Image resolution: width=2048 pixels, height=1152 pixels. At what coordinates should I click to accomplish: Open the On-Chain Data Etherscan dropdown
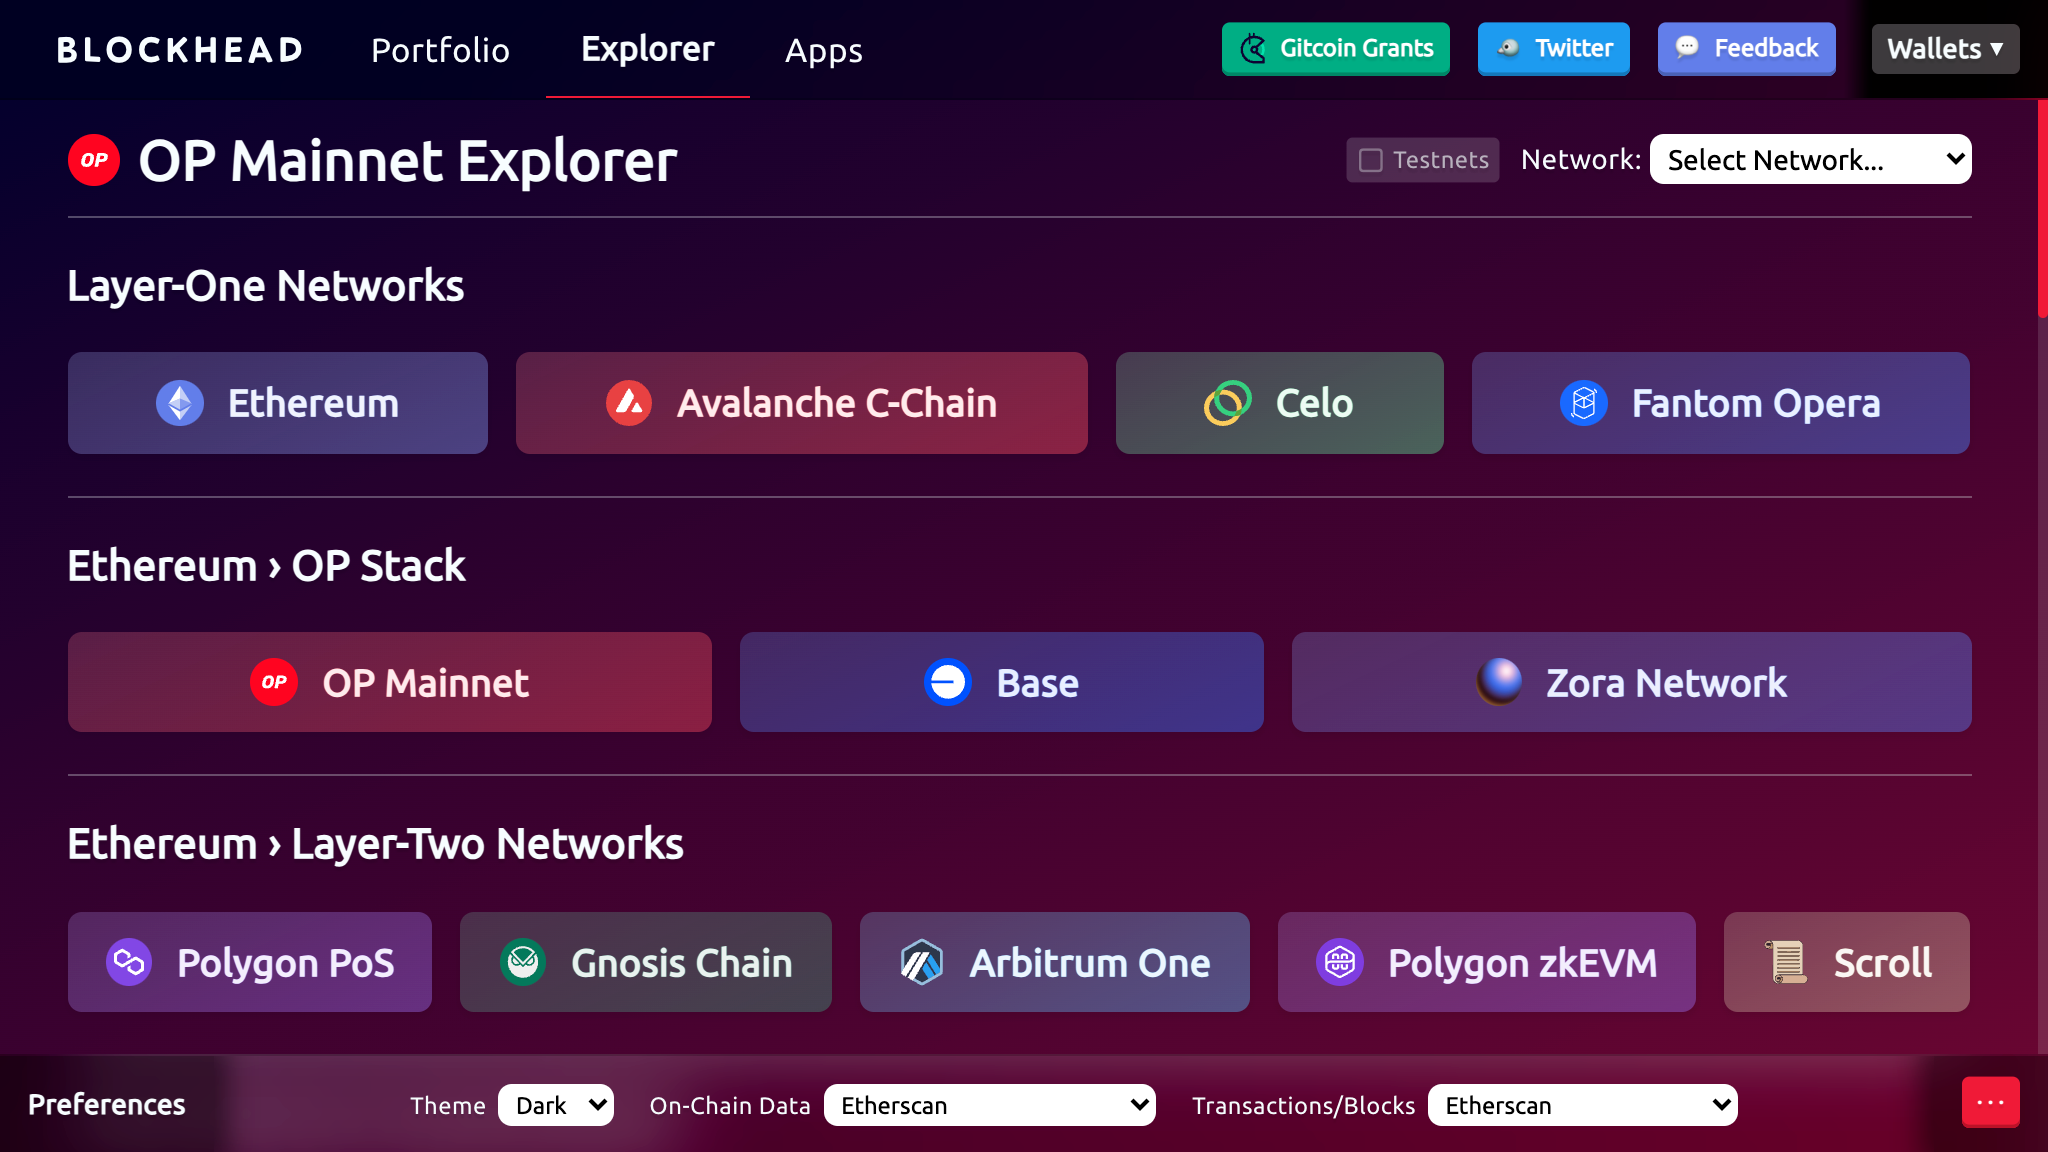pos(990,1105)
